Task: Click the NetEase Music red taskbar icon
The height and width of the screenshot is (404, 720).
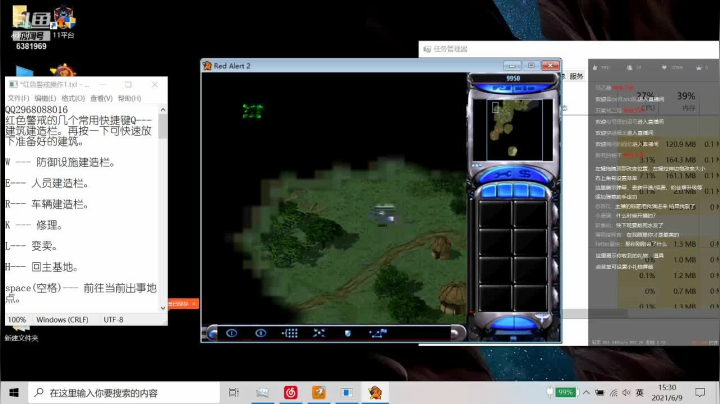Action: [290, 393]
